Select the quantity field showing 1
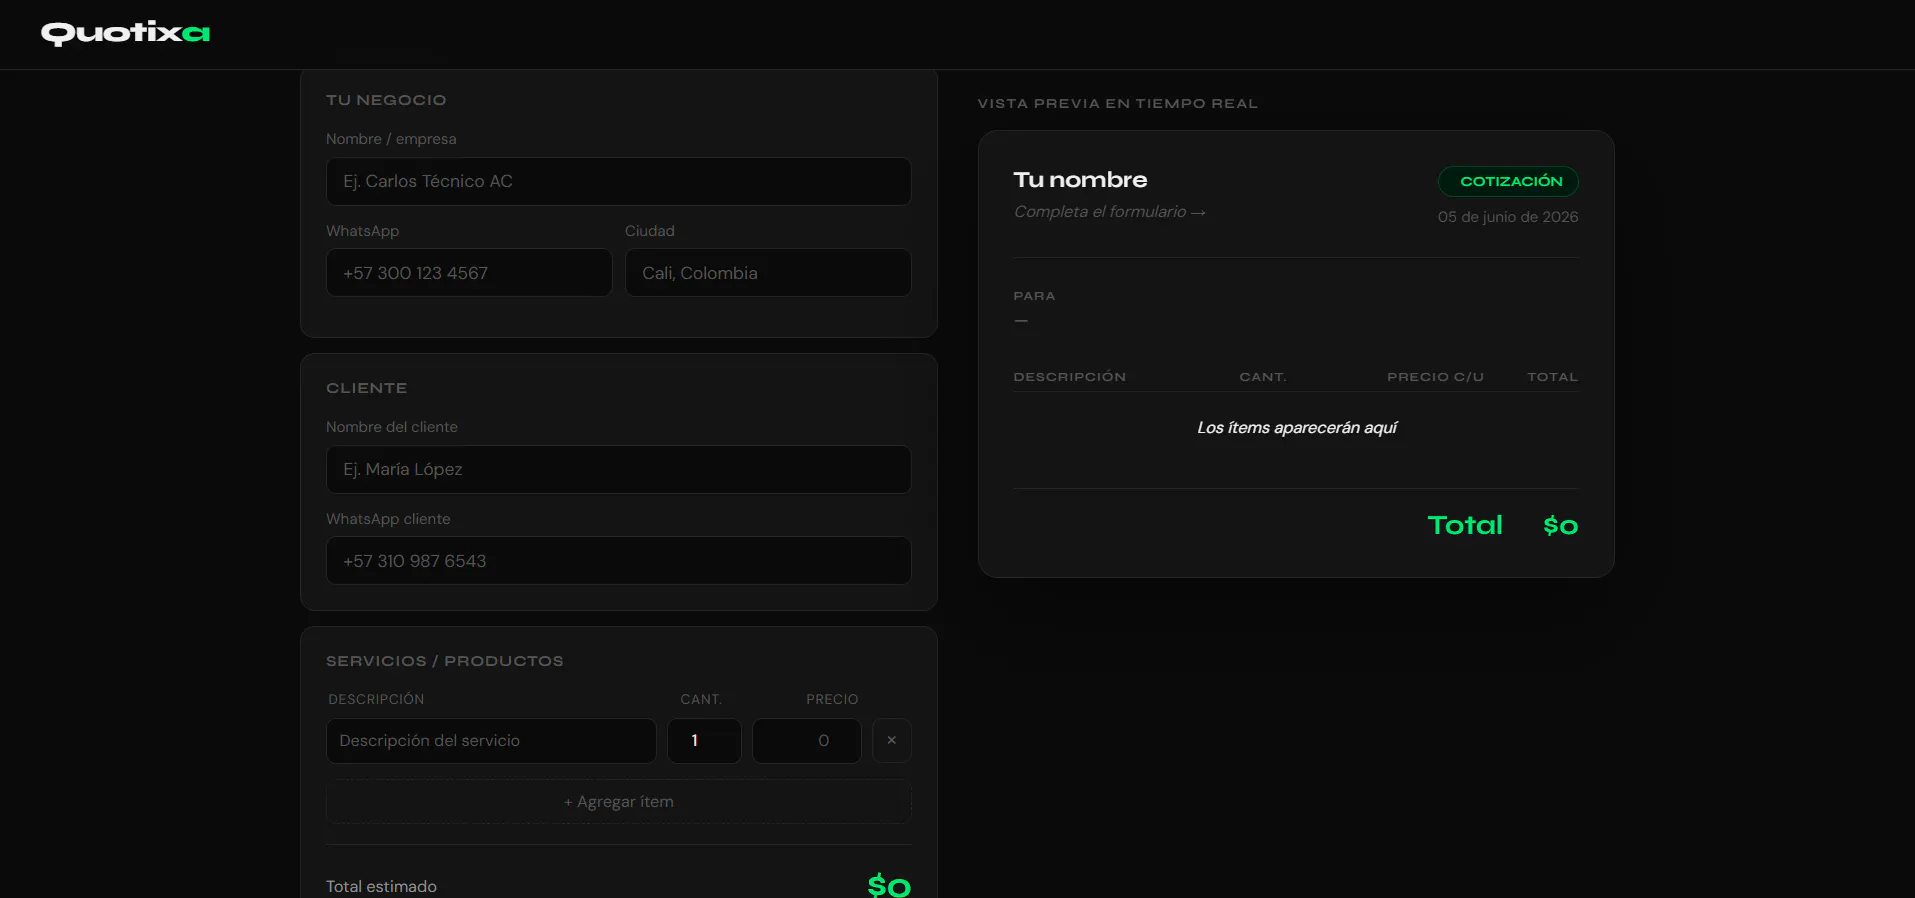Image resolution: width=1915 pixels, height=898 pixels. tap(704, 740)
